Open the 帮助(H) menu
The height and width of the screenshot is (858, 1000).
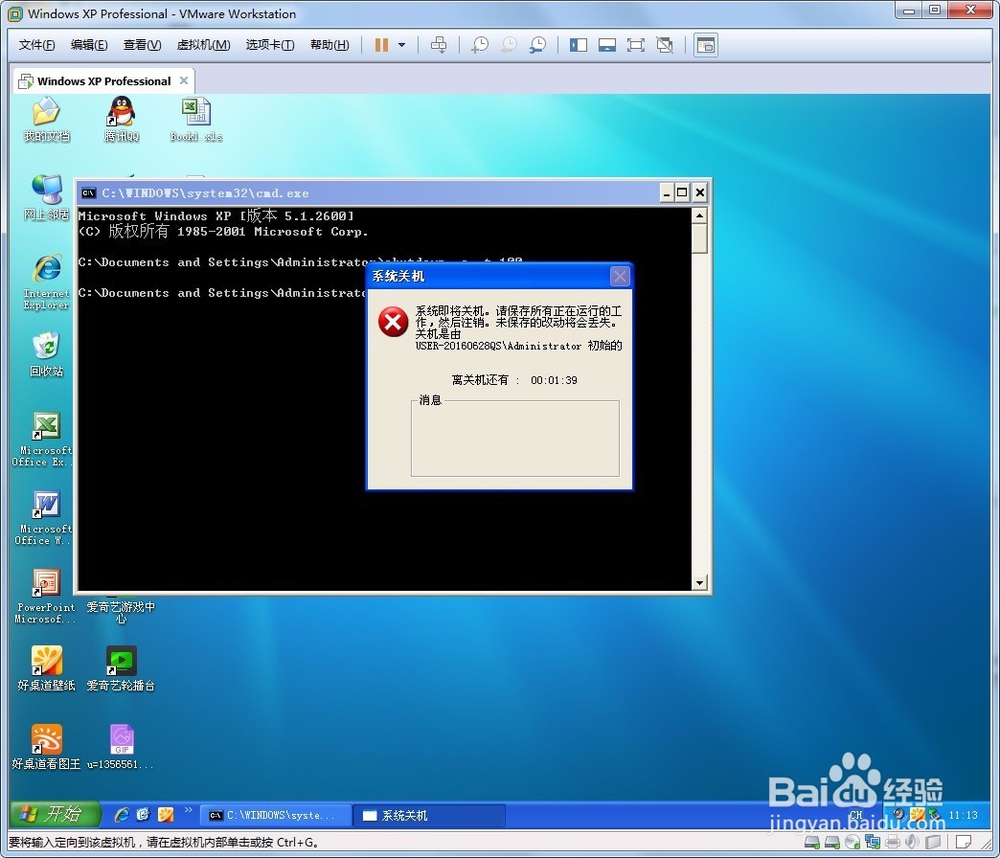pyautogui.click(x=329, y=45)
